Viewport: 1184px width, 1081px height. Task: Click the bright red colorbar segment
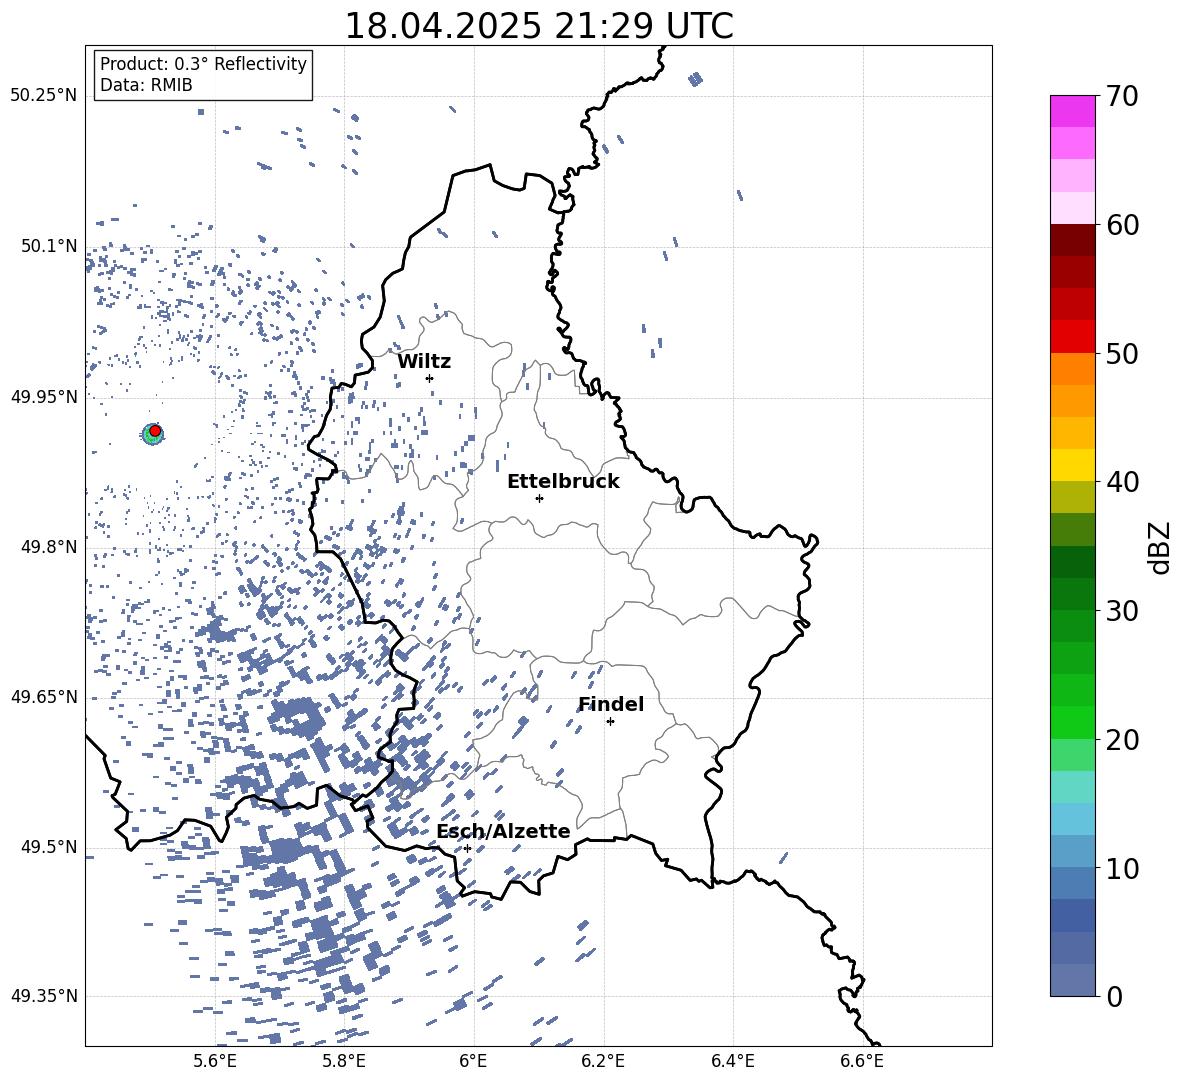pos(1072,337)
